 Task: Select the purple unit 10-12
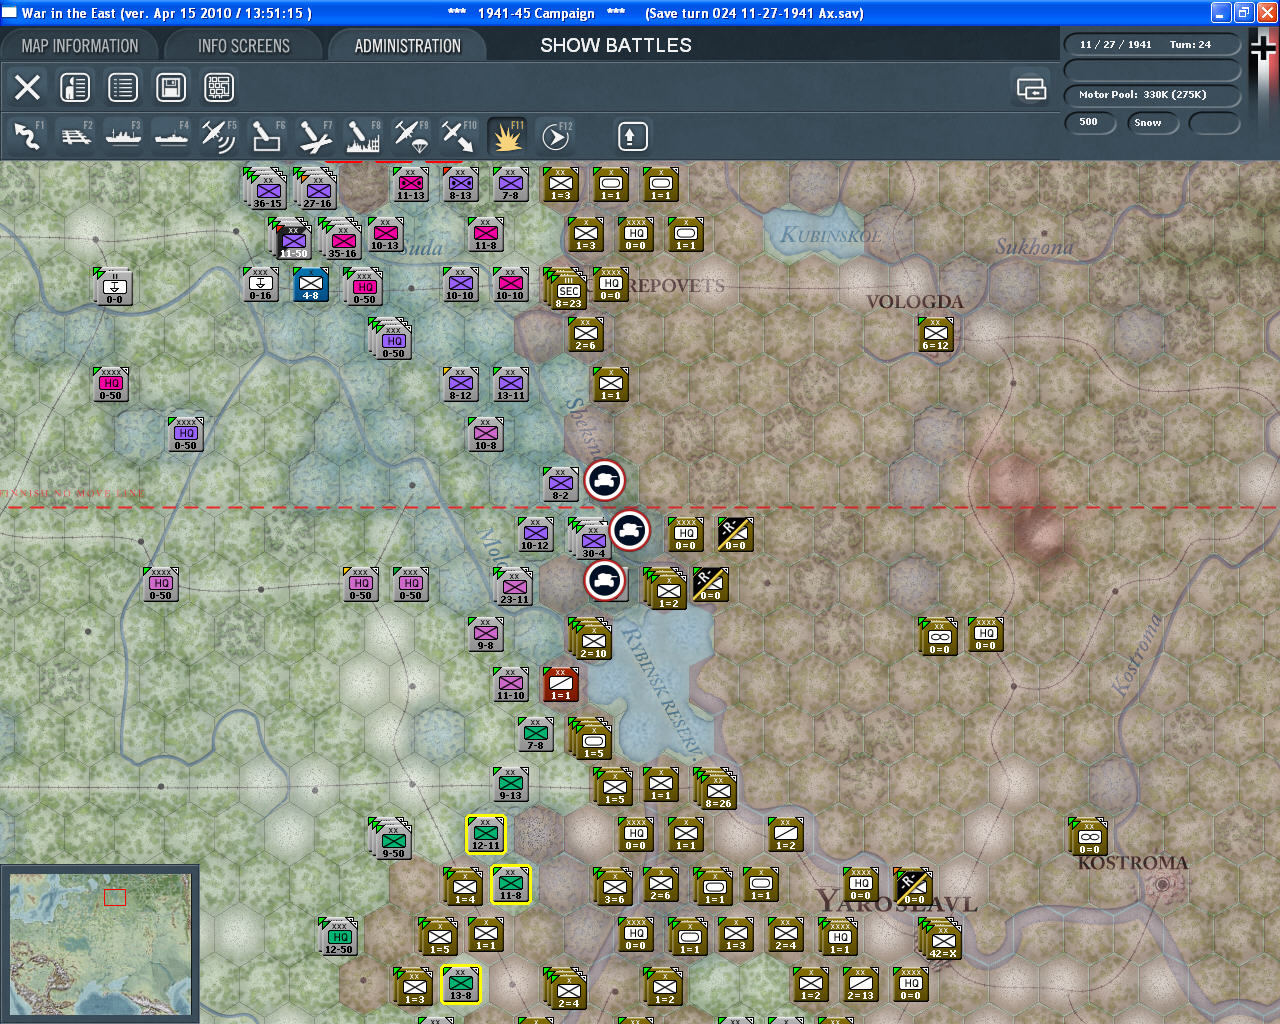pyautogui.click(x=536, y=535)
